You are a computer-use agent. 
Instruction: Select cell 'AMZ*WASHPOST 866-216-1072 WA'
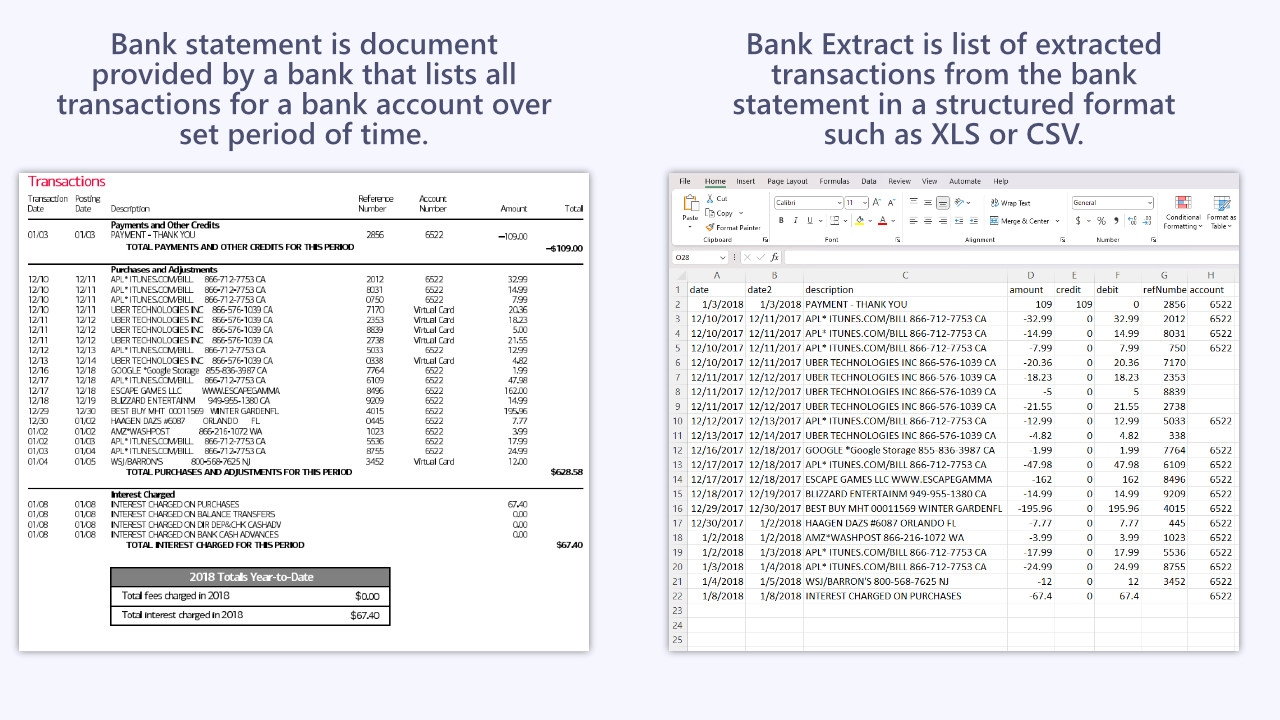tap(905, 537)
